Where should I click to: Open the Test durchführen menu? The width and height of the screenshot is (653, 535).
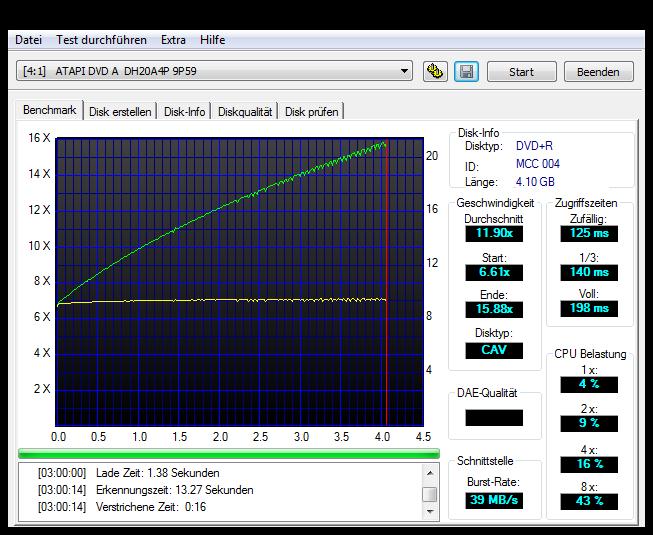click(101, 40)
